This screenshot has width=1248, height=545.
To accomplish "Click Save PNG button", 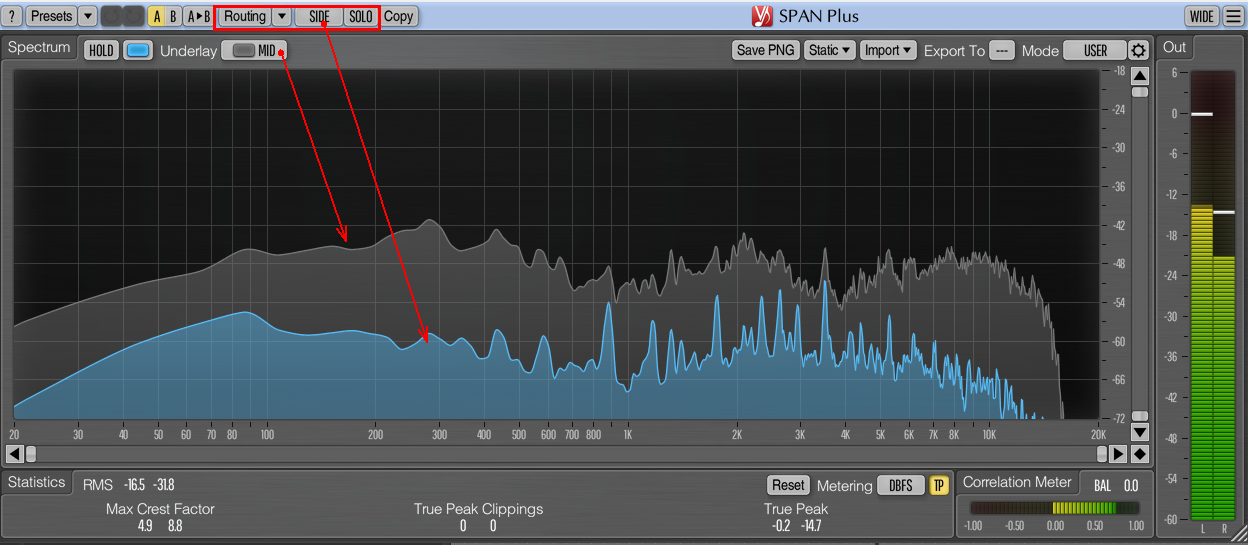I will coord(765,50).
